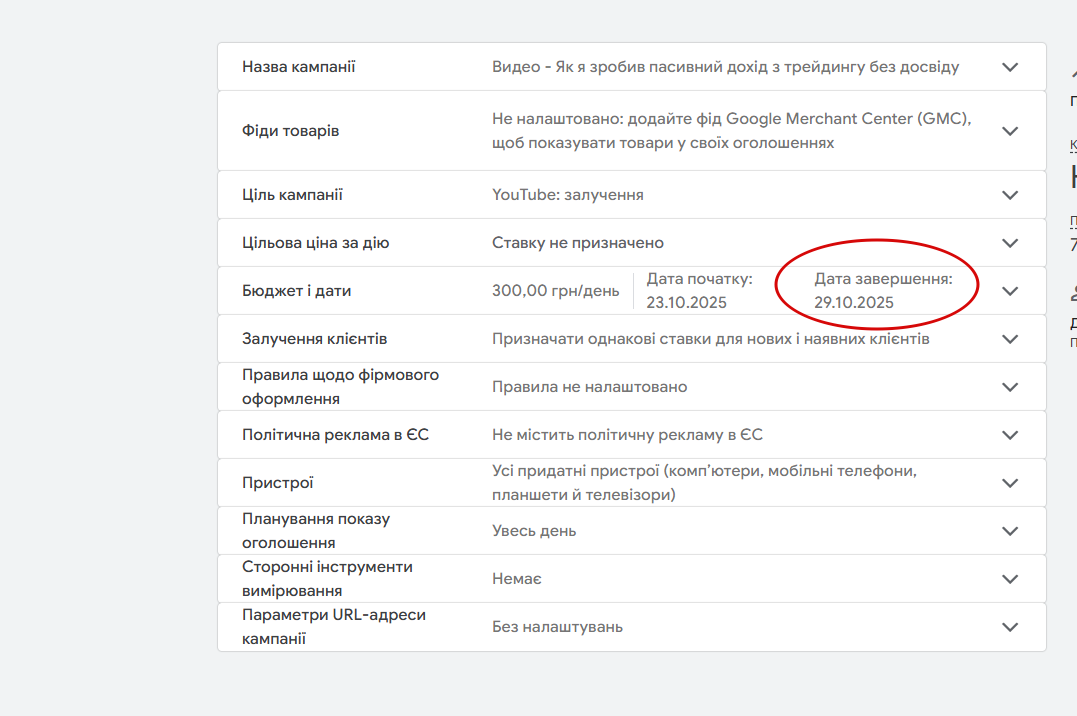Expand Політична реклама в ЄС chevron
Viewport: 1077px width, 716px height.
pos(1010,435)
